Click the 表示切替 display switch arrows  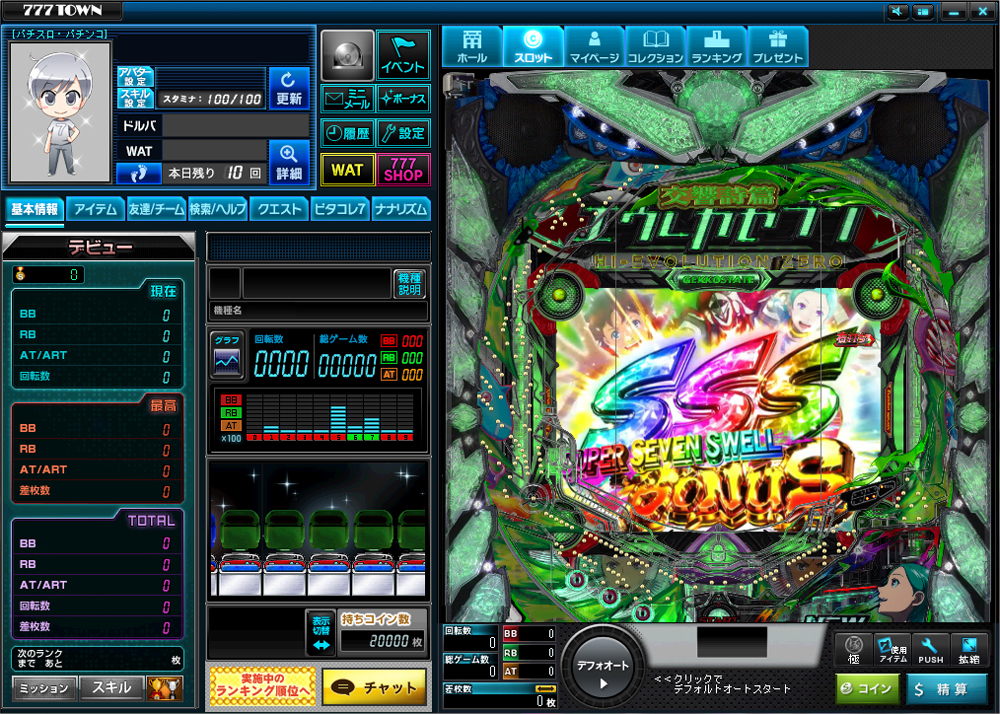321,632
